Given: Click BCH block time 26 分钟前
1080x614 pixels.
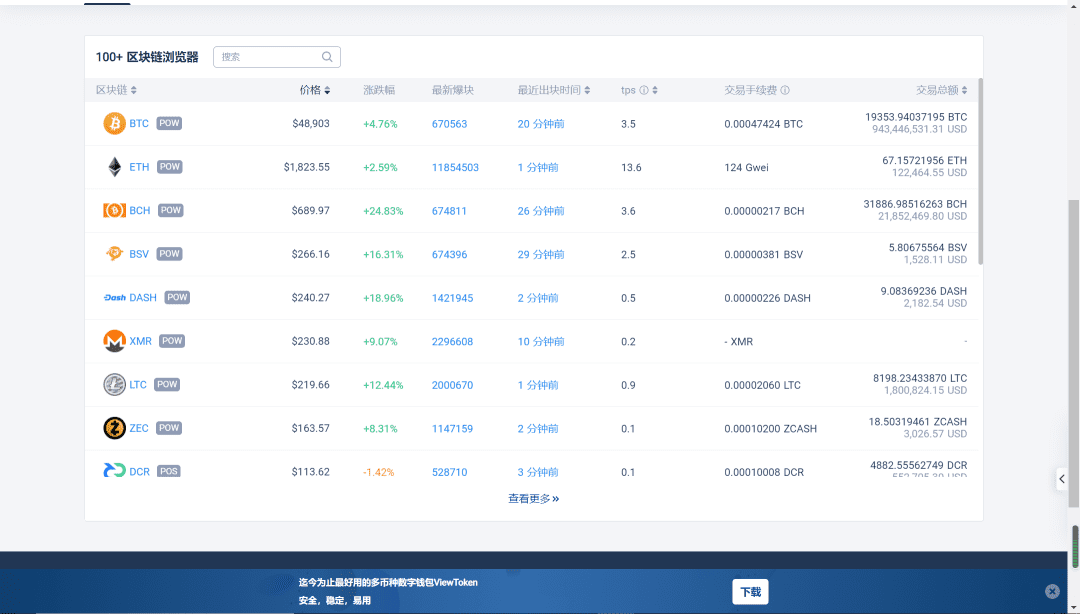Looking at the screenshot, I should 541,211.
